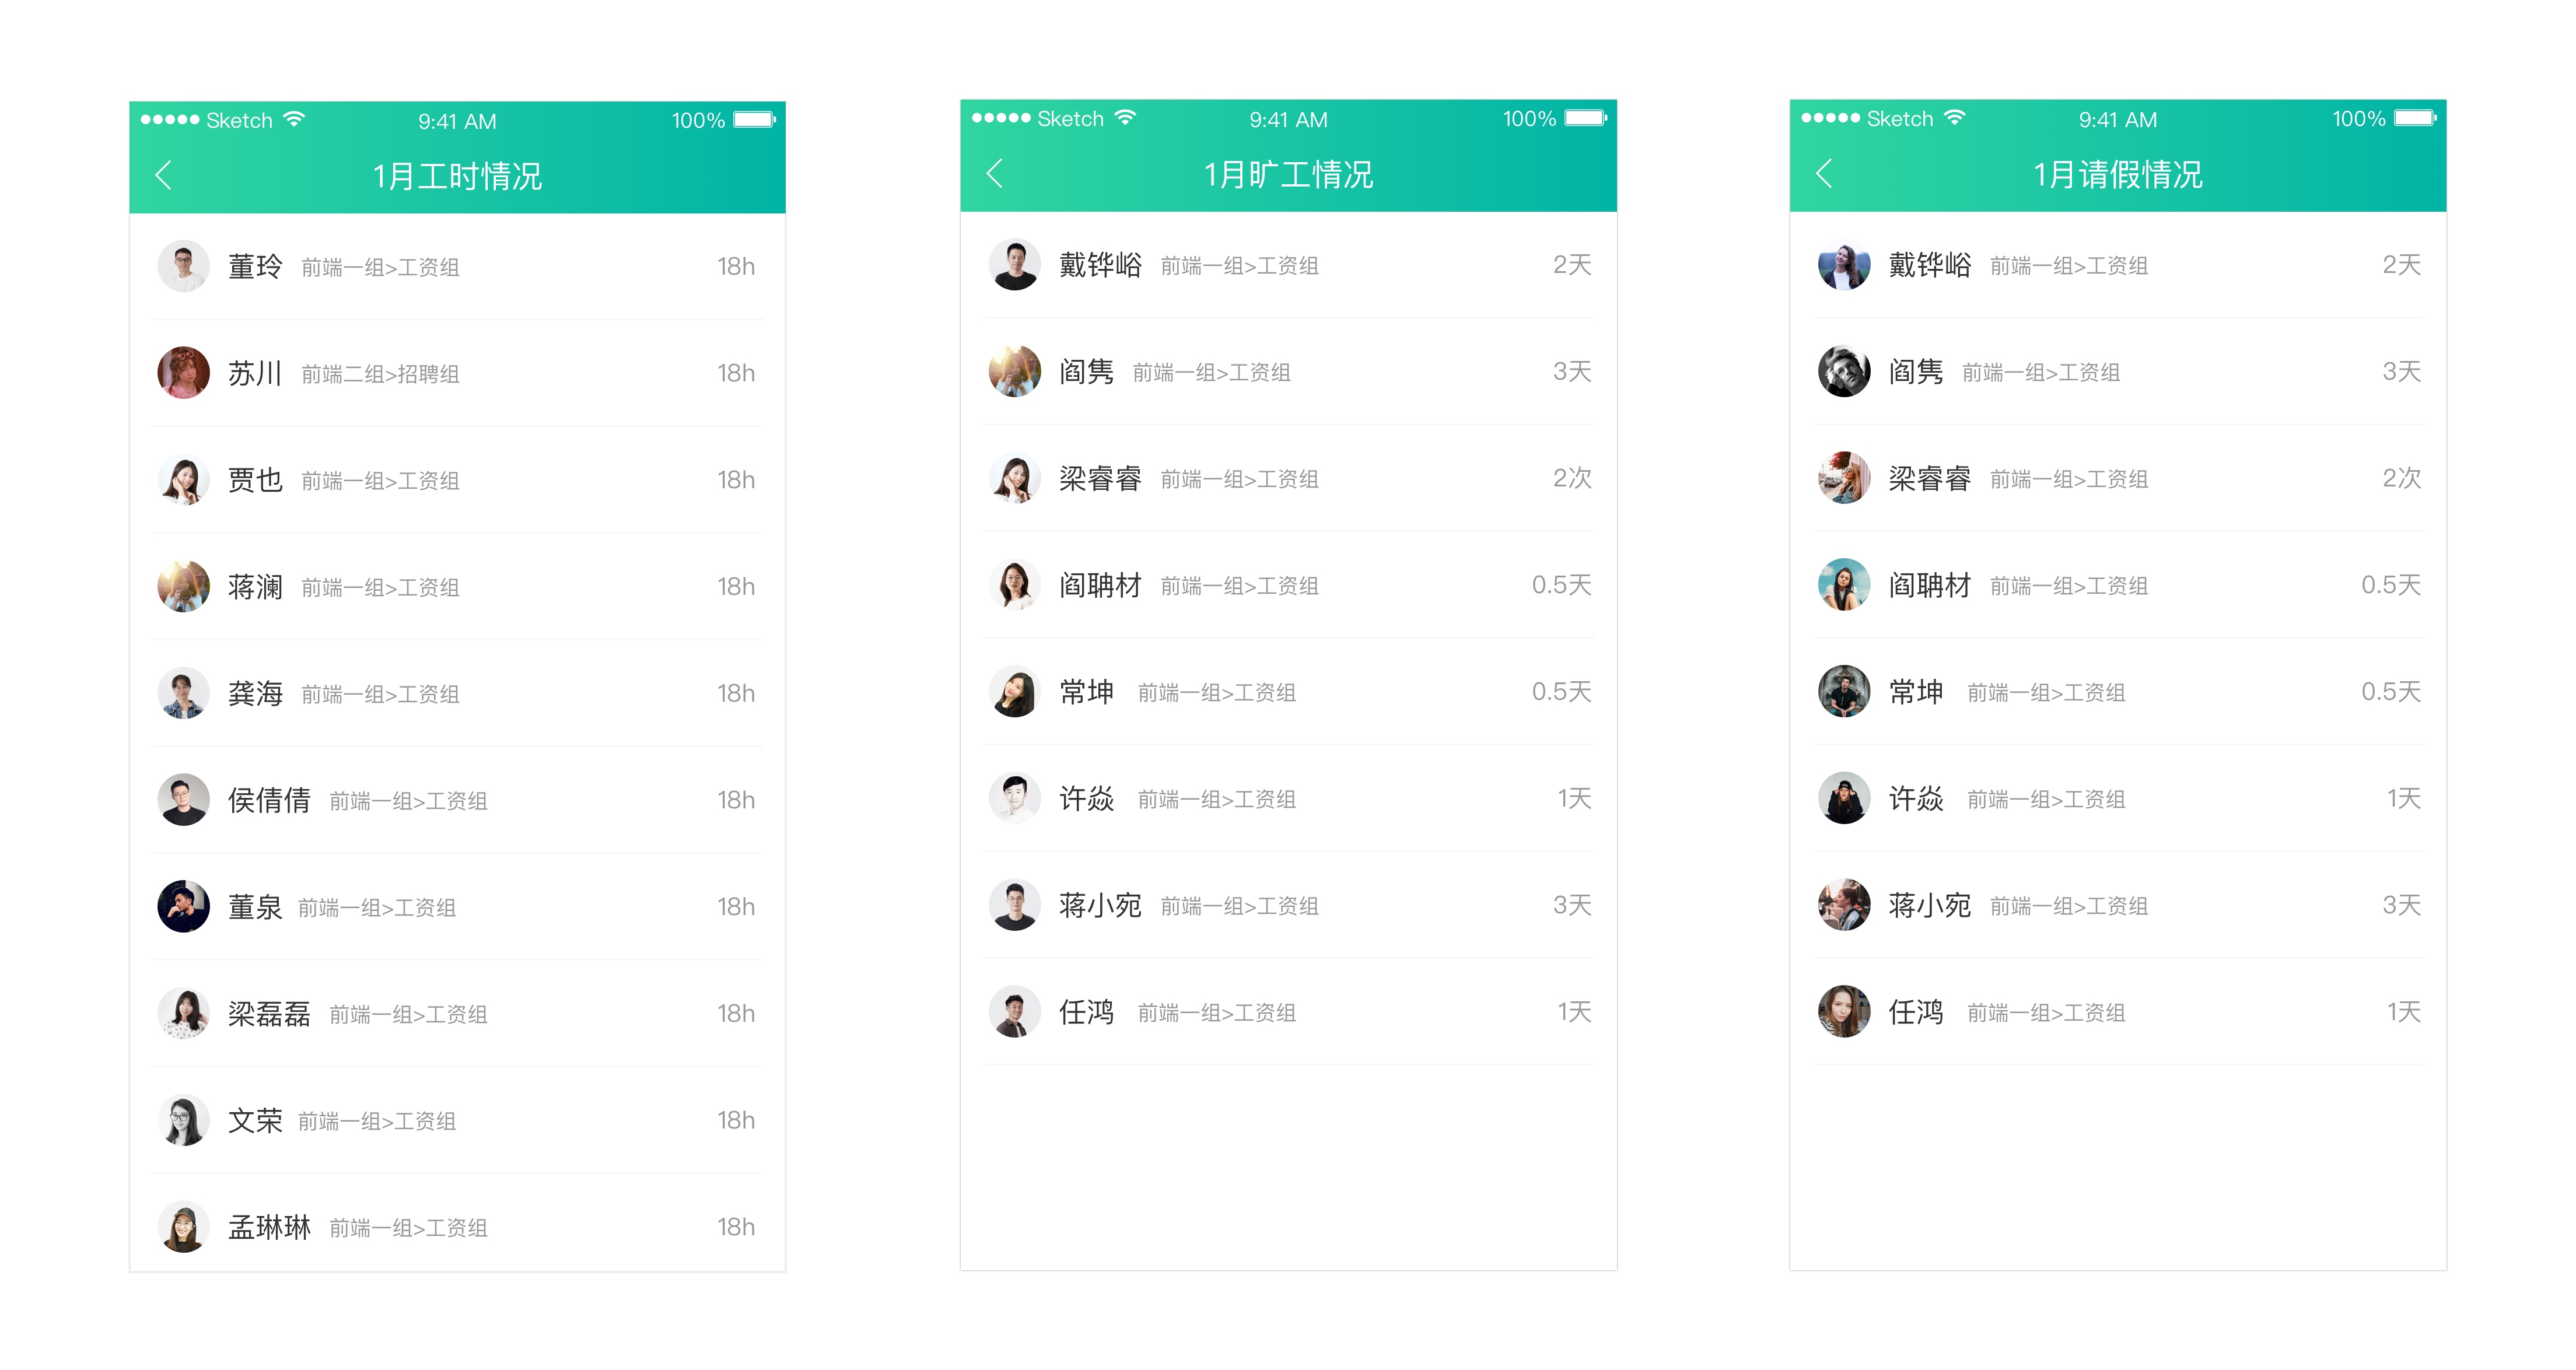Tap back arrow on 1月请假情况 screen
Image resolution: width=2576 pixels, height=1370 pixels.
point(1825,174)
